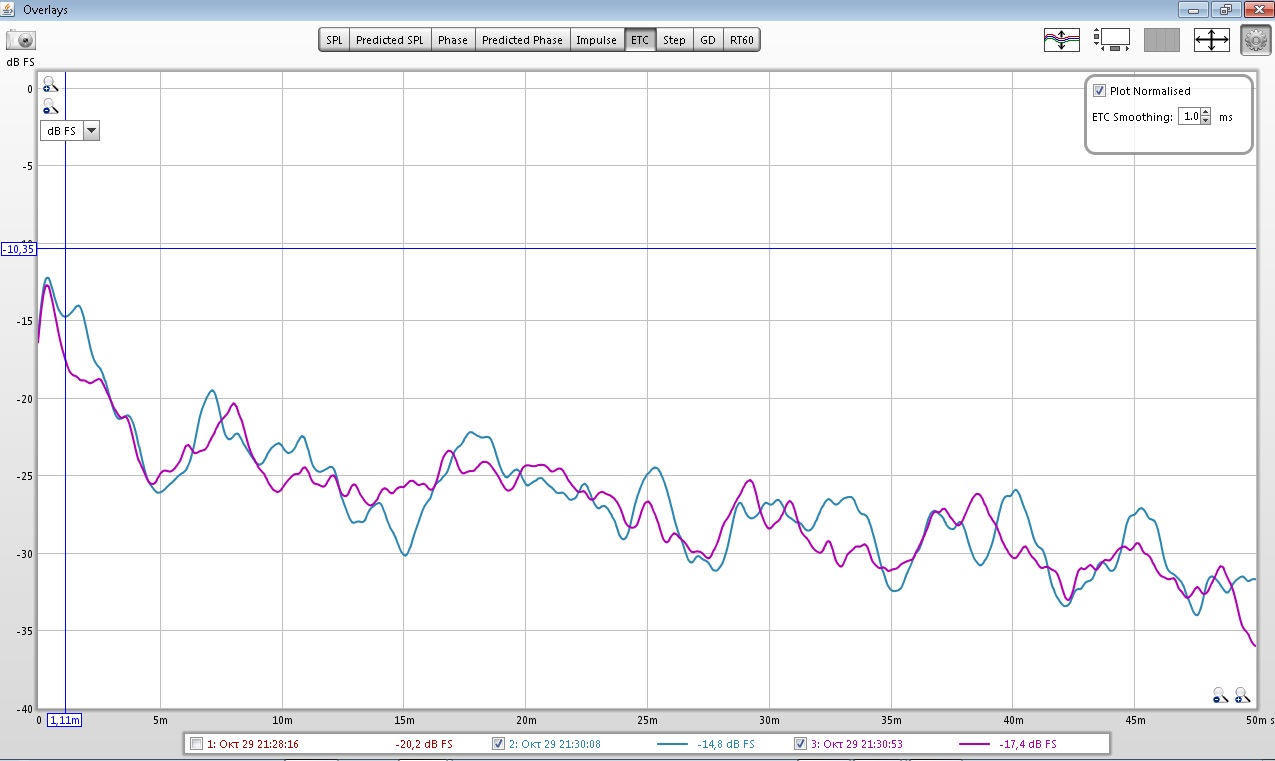Open the RT60 overlay tab
This screenshot has width=1275, height=761.
(742, 40)
